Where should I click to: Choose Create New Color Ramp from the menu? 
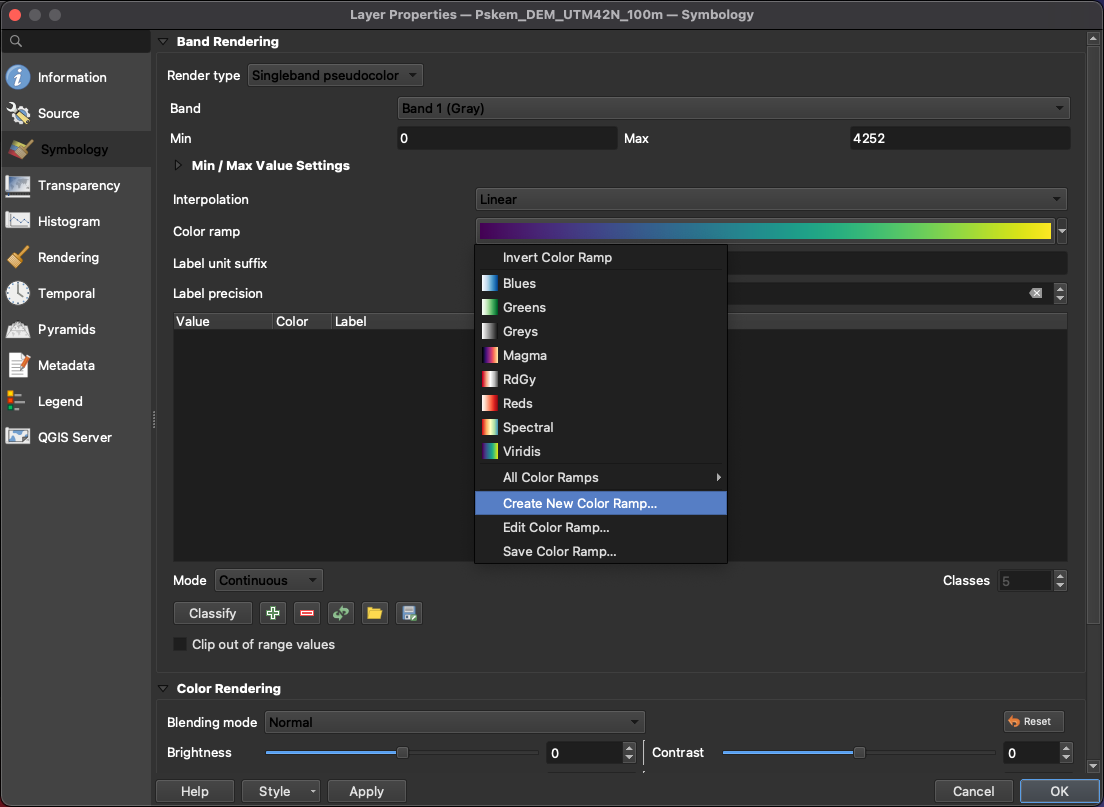pyautogui.click(x=580, y=503)
